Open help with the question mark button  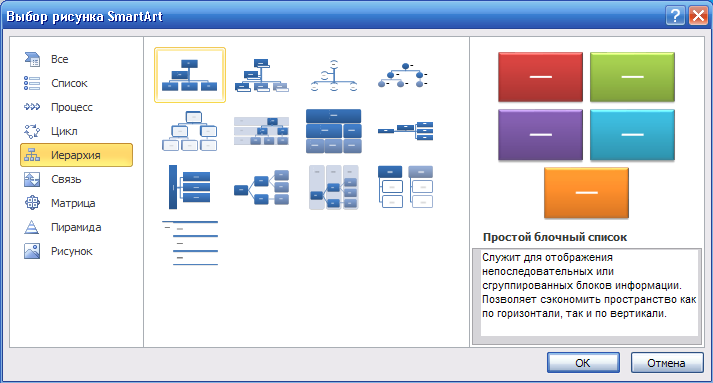pos(675,16)
